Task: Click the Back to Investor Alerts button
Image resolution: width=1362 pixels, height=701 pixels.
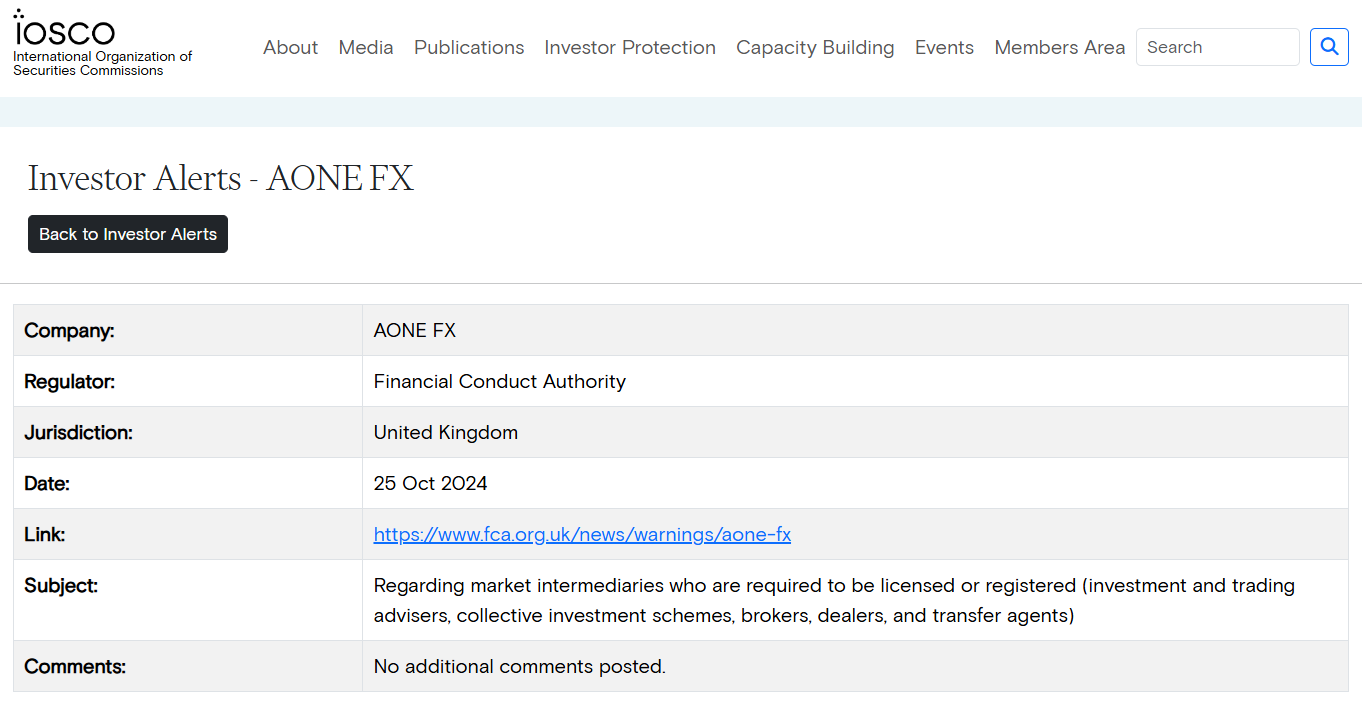Action: coord(128,234)
